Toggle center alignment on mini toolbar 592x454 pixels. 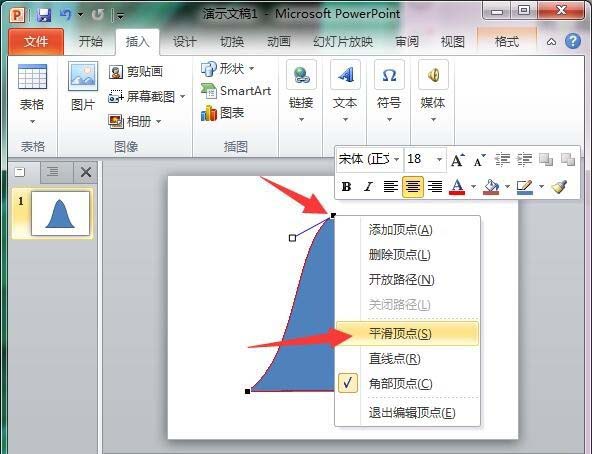coord(413,187)
